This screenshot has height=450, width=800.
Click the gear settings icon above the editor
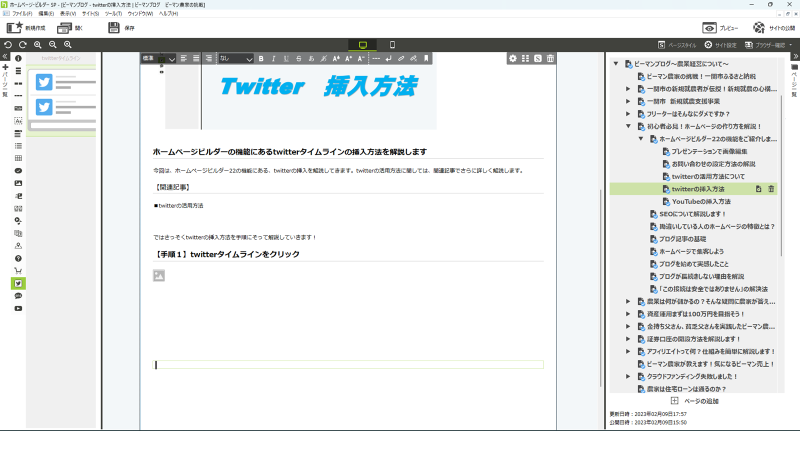point(512,59)
